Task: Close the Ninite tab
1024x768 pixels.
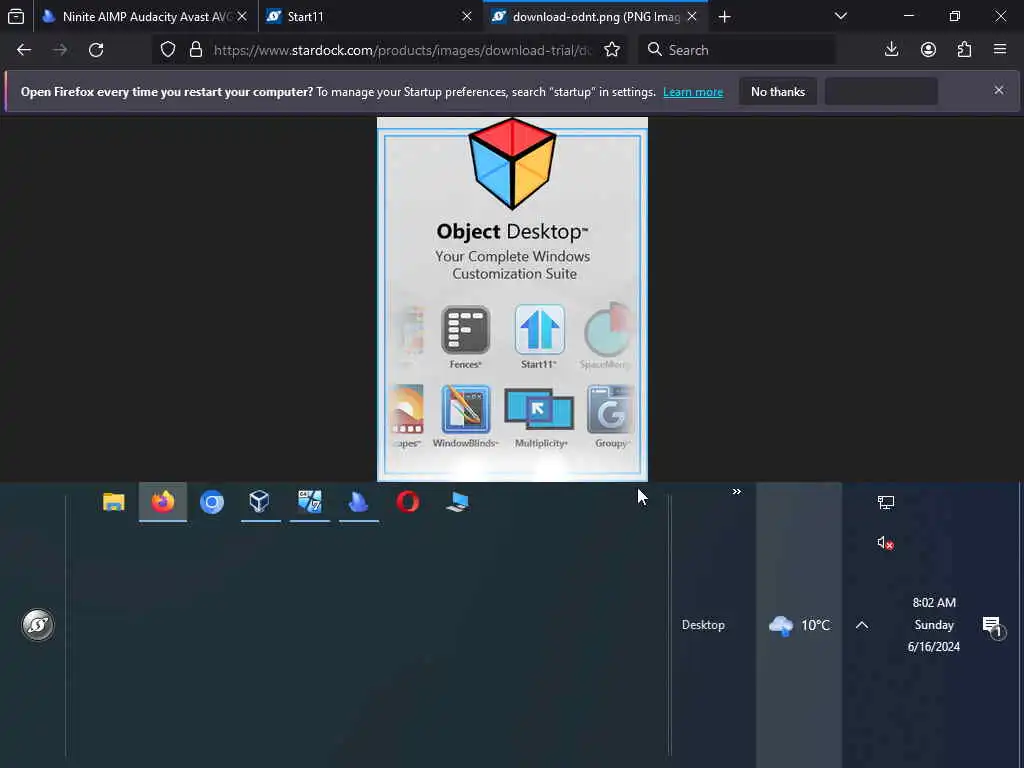Action: pos(242,16)
